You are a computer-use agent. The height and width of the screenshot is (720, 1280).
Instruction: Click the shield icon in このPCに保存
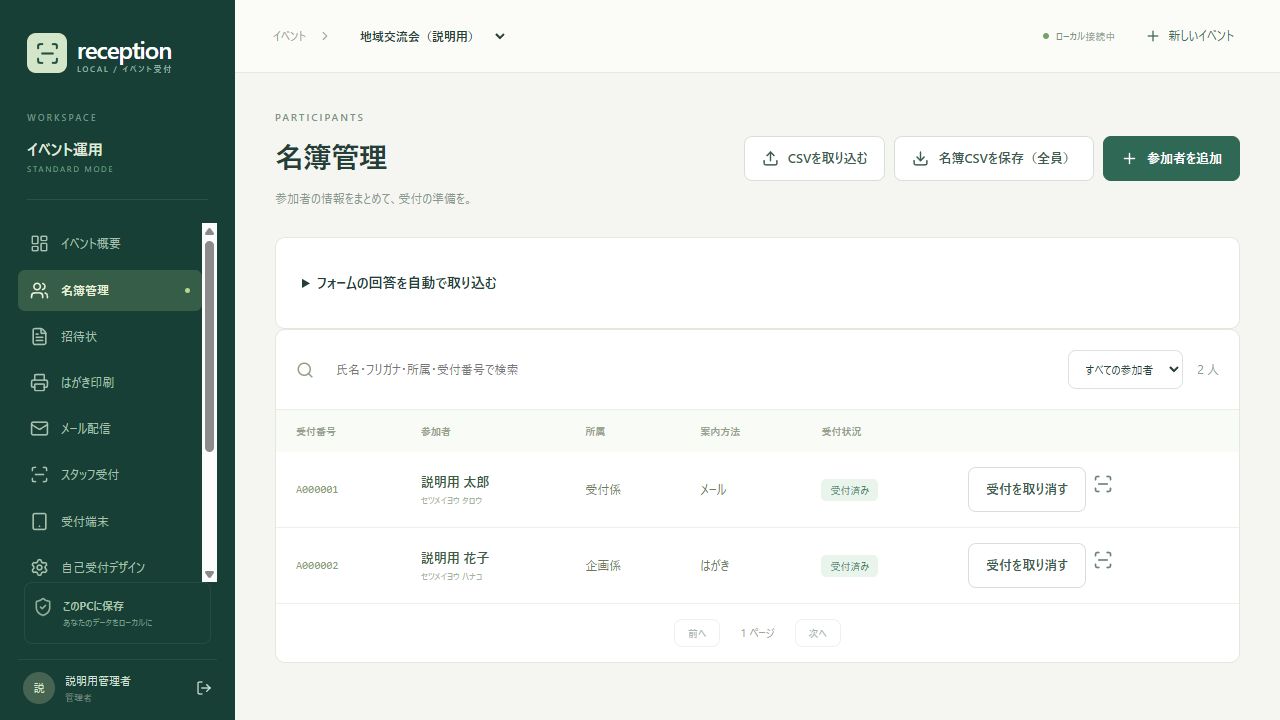[43, 607]
